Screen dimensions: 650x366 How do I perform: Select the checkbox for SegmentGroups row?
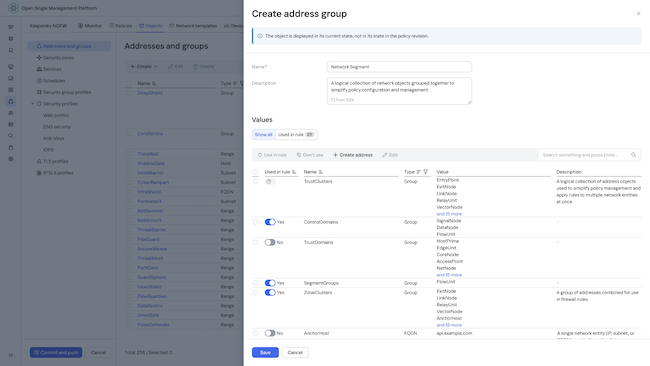(x=255, y=283)
